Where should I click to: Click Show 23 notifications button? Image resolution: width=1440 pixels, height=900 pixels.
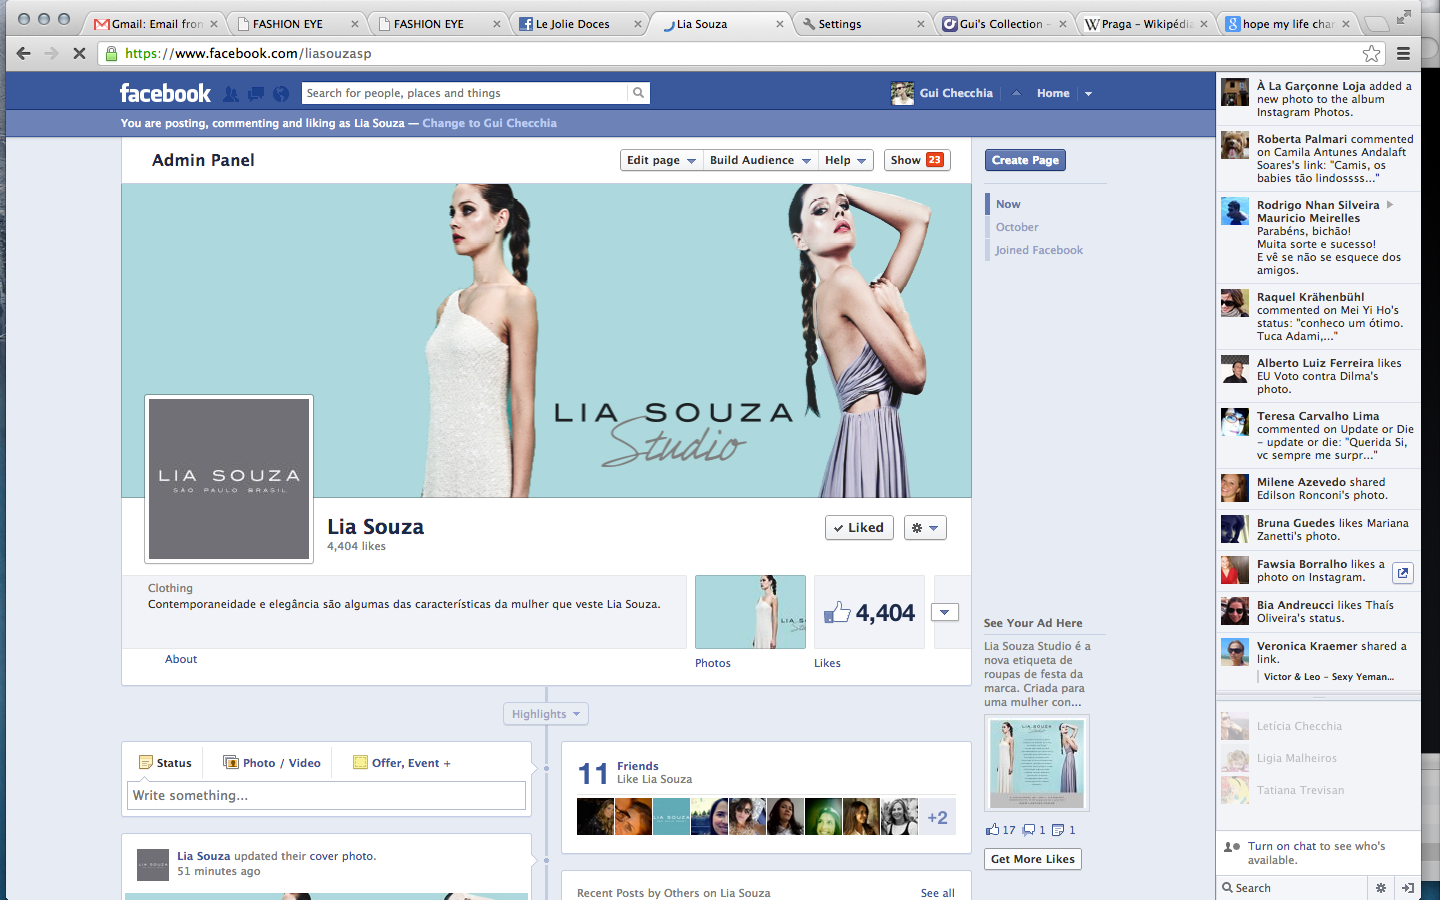[917, 160]
